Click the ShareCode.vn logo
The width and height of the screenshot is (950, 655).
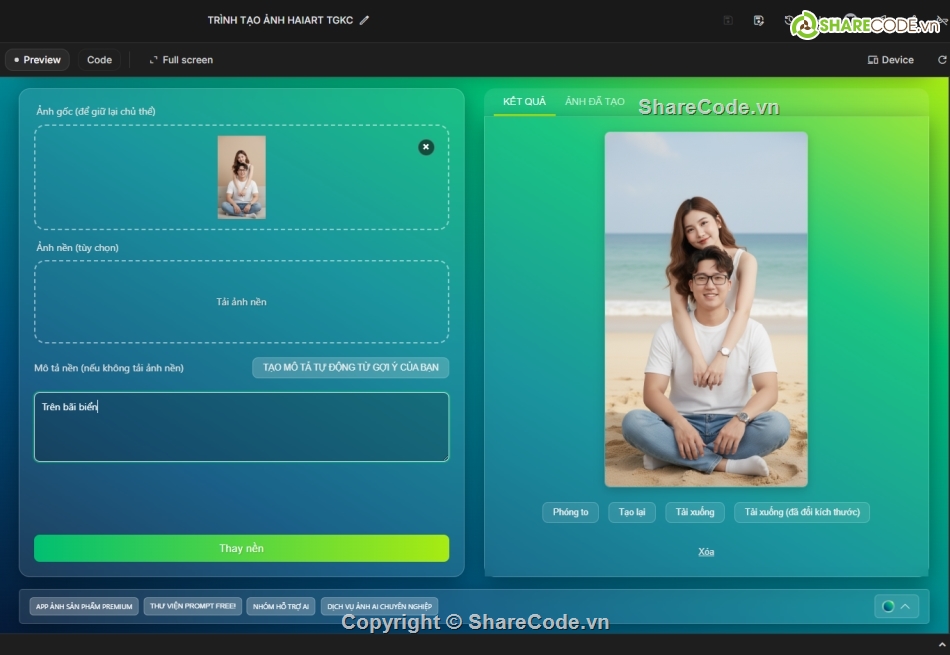click(x=866, y=21)
